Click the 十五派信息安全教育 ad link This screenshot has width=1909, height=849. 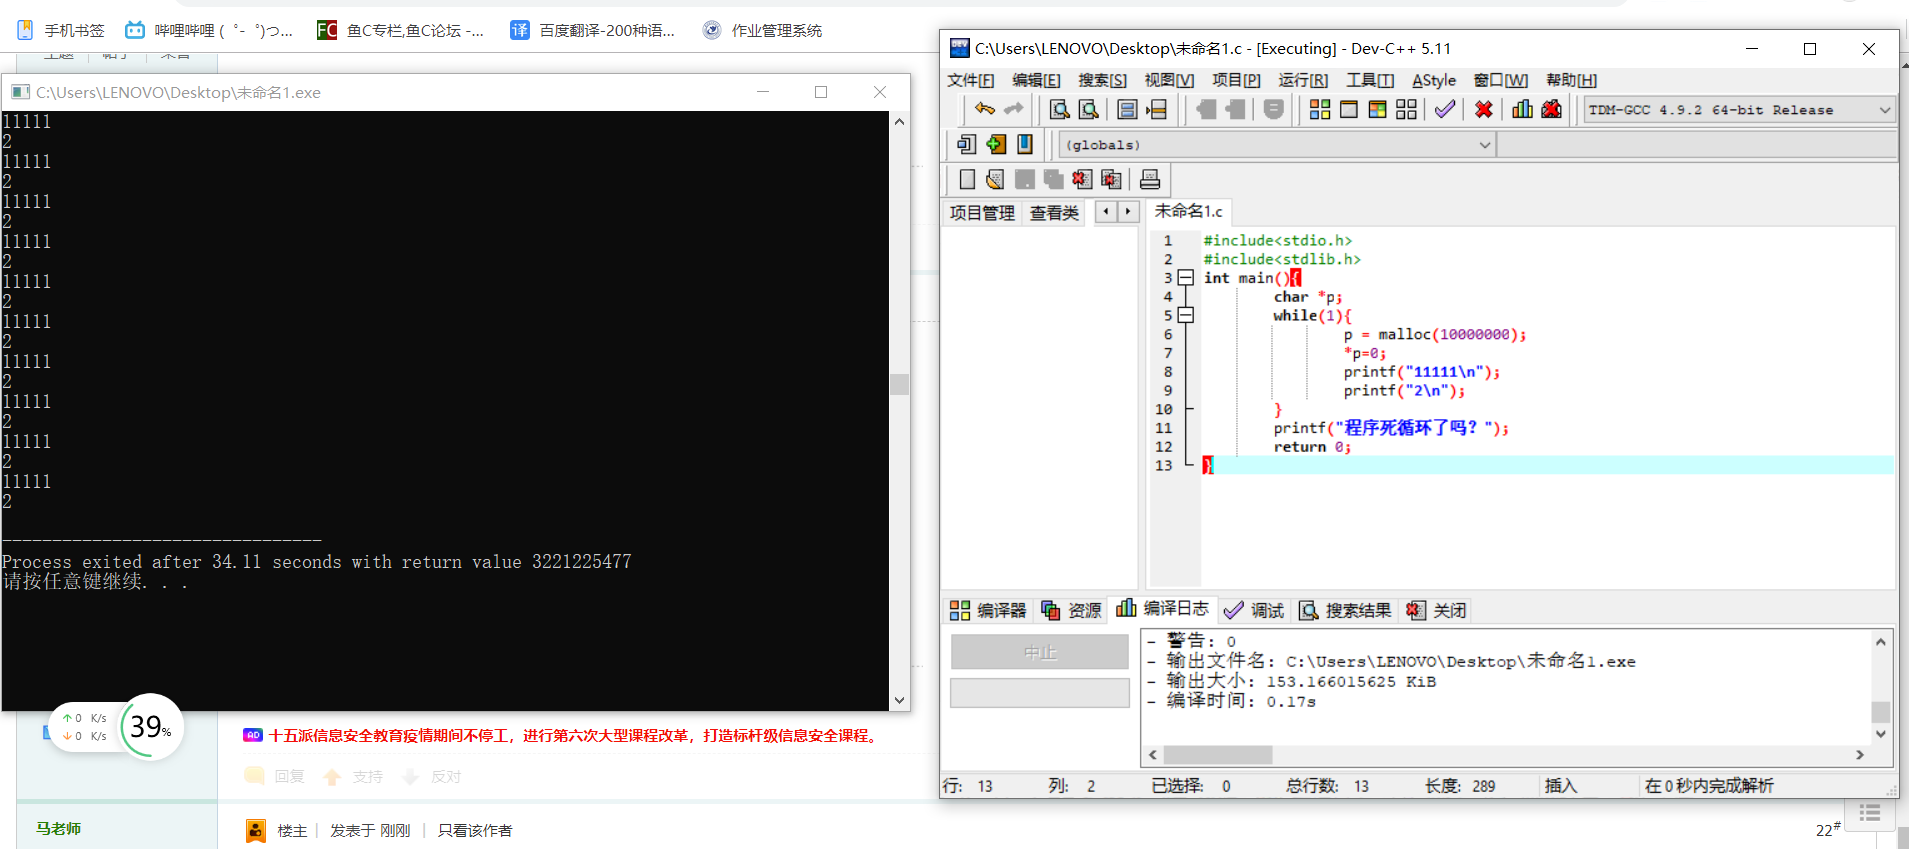click(574, 735)
